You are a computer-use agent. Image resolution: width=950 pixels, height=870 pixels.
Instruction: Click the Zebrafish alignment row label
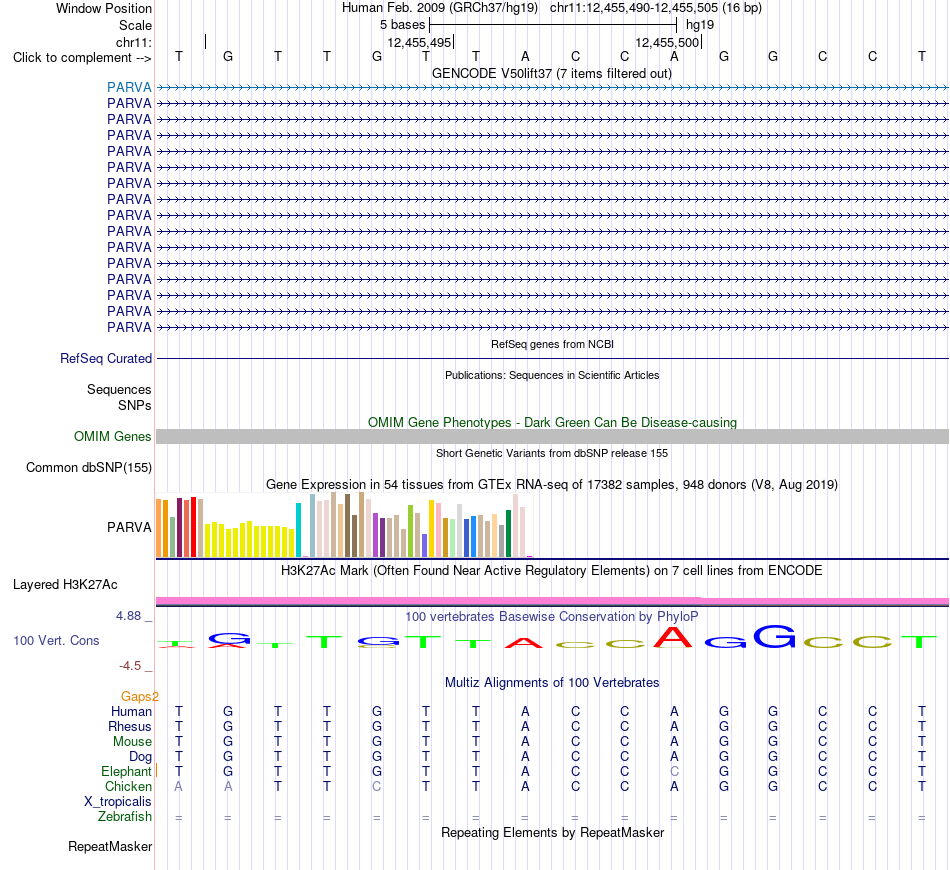125,817
